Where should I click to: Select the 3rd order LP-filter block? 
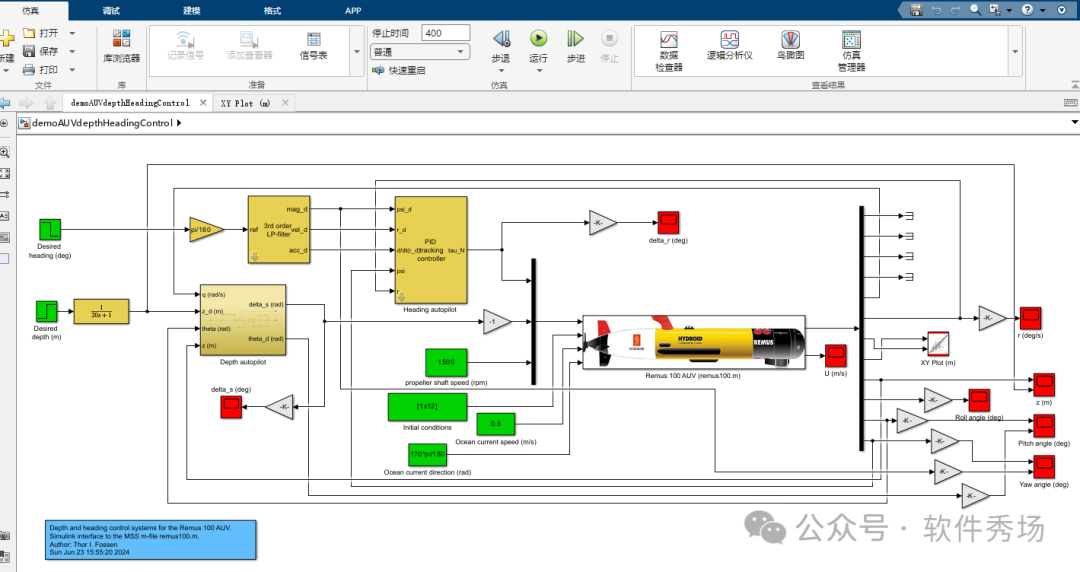coord(279,229)
